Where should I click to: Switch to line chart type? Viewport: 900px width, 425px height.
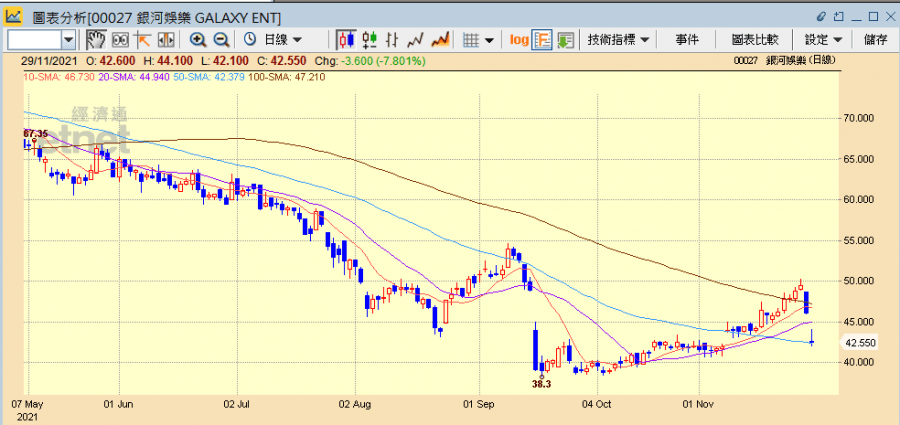[x=416, y=40]
